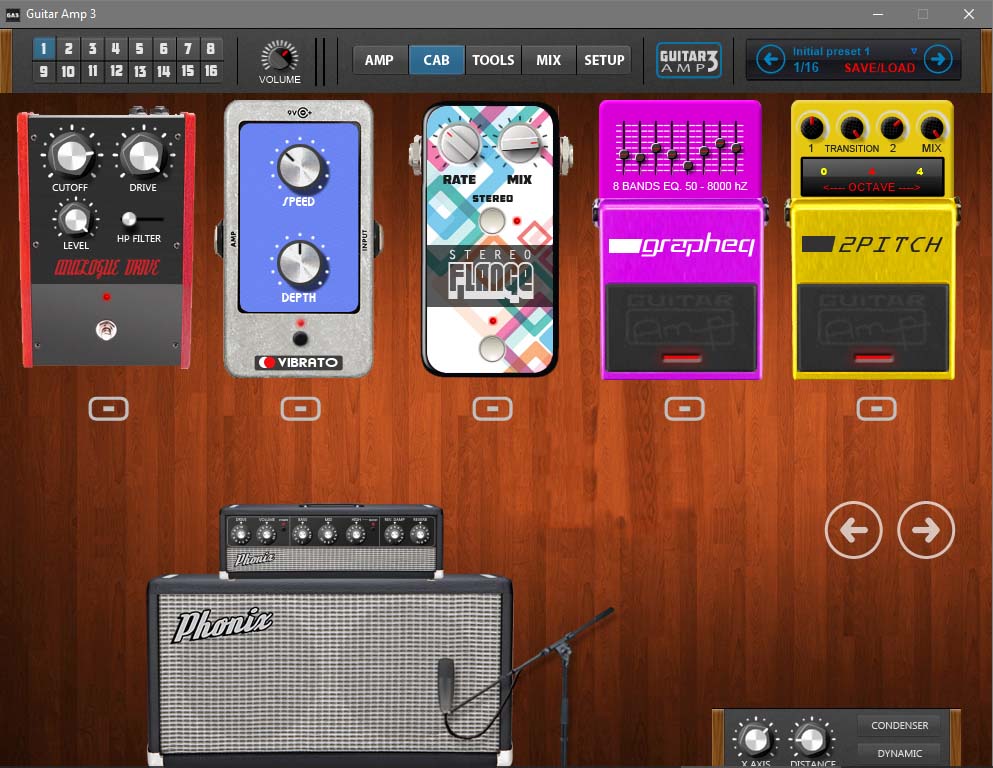Viewport: 993px width, 768px height.
Task: Click the 2Pitch TRANSITION knob
Action: tap(852, 128)
